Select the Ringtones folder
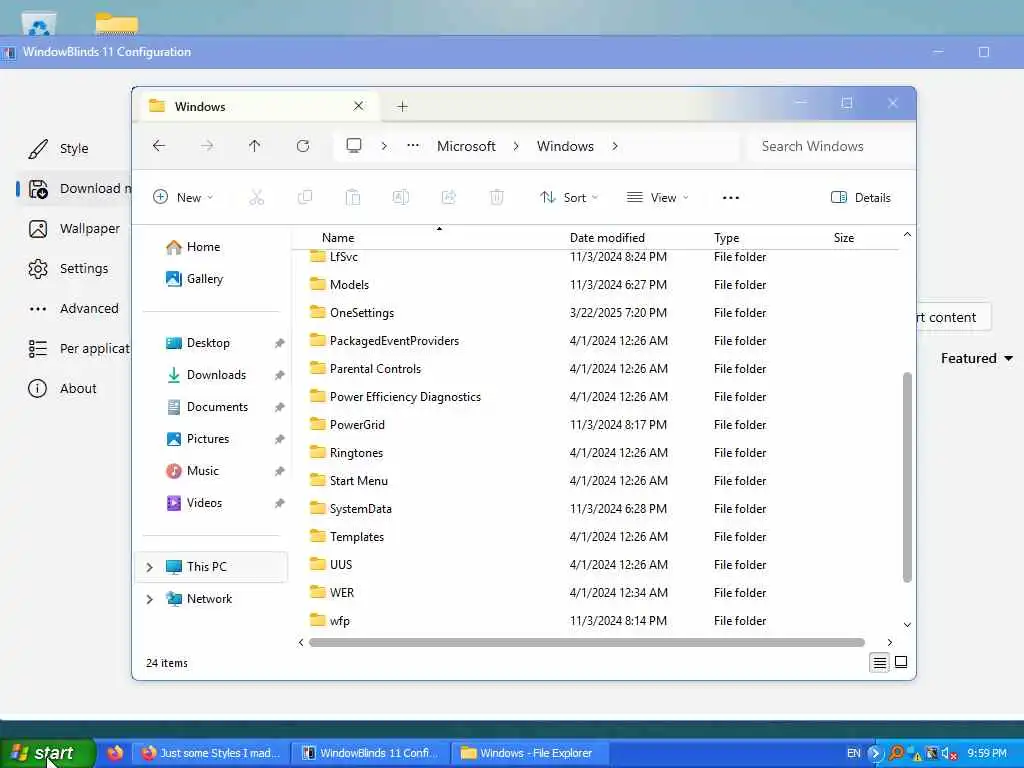 coord(356,453)
